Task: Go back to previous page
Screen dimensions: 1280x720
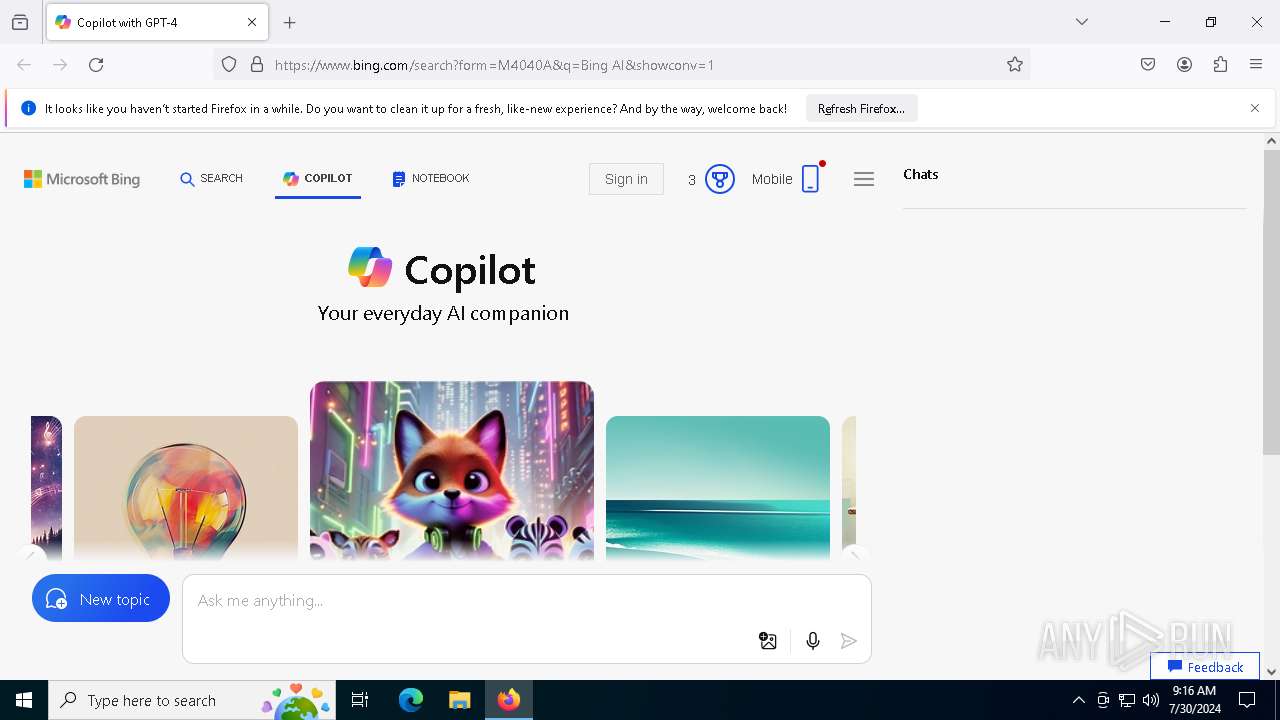Action: point(24,65)
